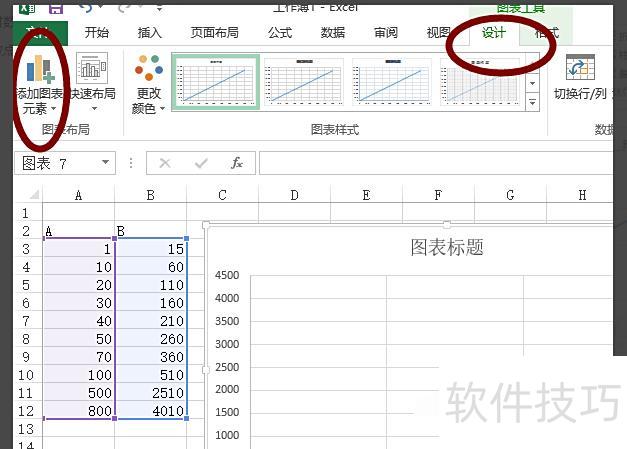Viewport: 627px width, 449px height.
Task: Select row 1 header
Action: point(26,213)
